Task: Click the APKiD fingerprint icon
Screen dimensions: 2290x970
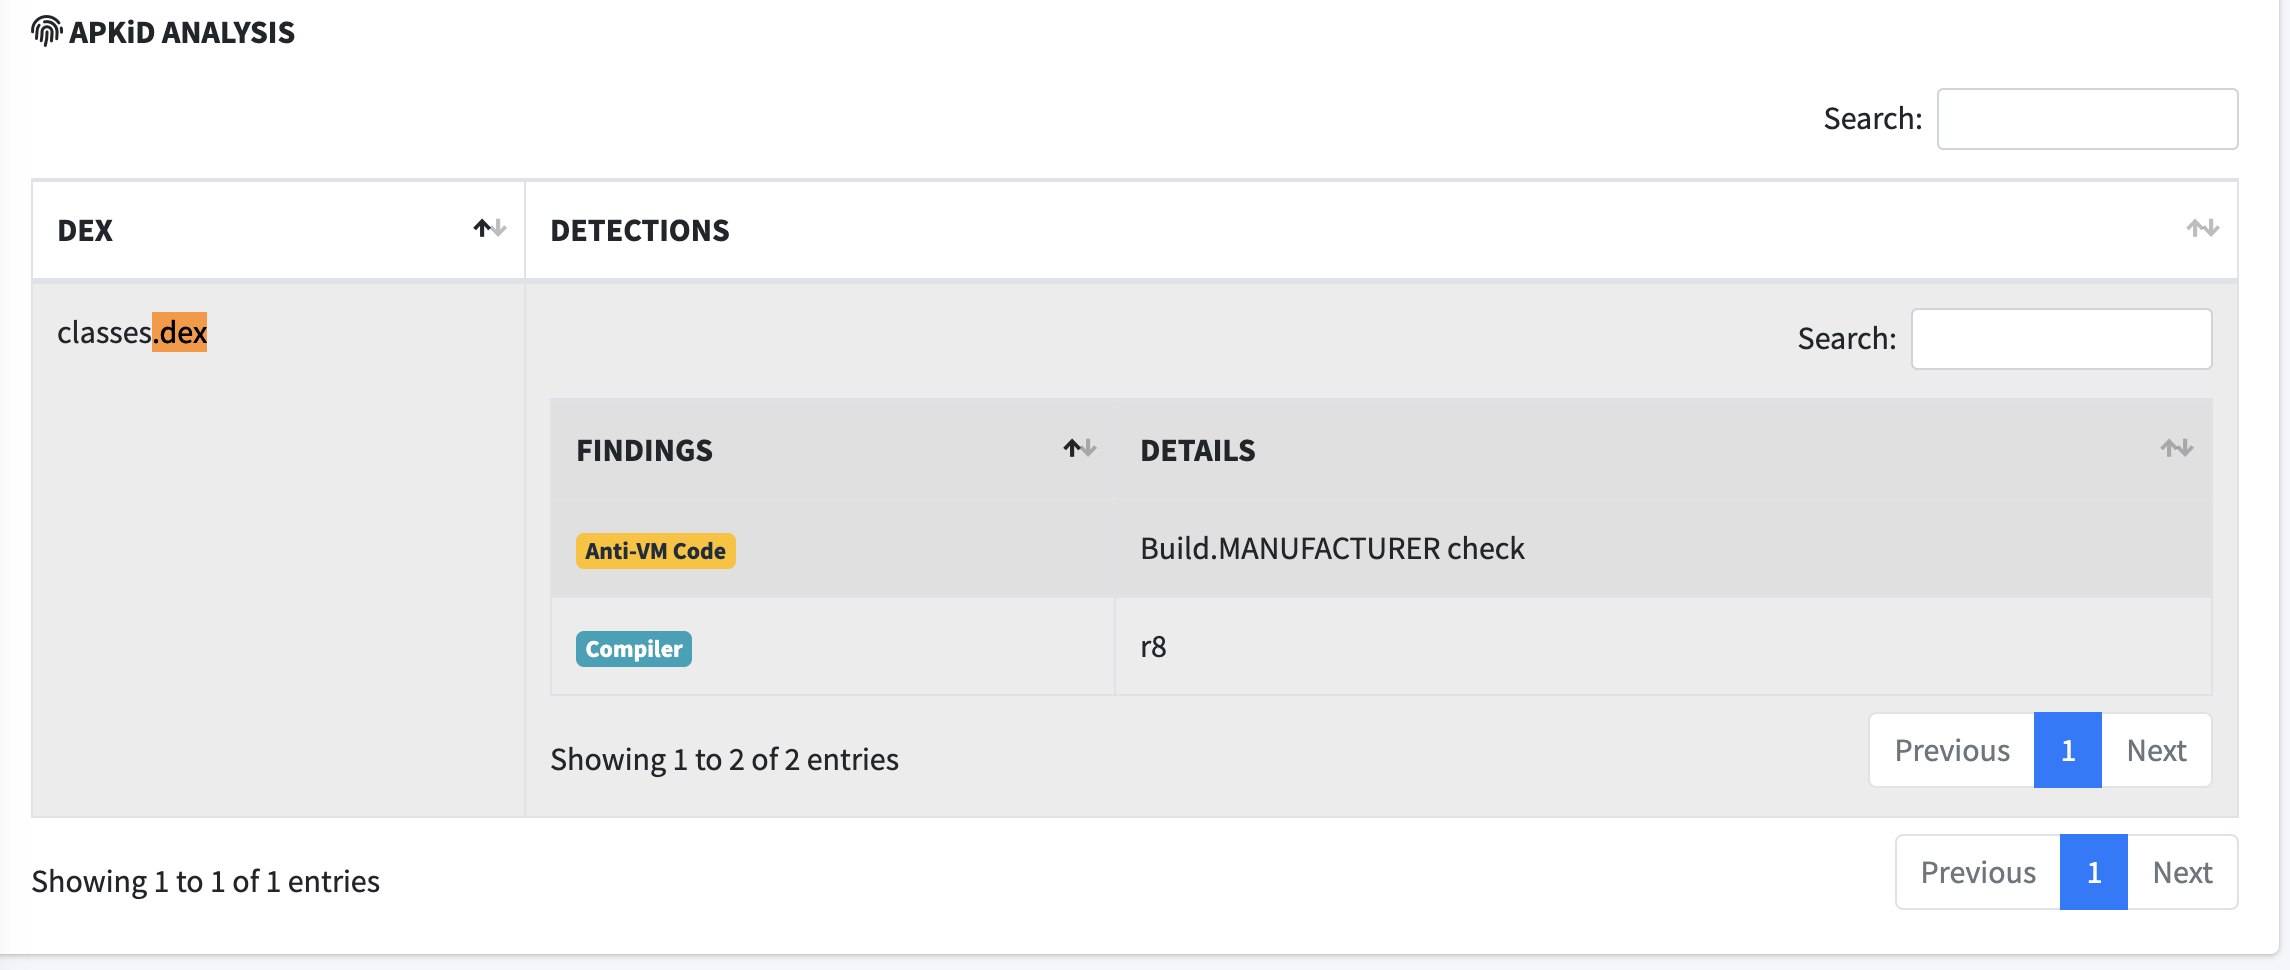Action: coord(46,32)
